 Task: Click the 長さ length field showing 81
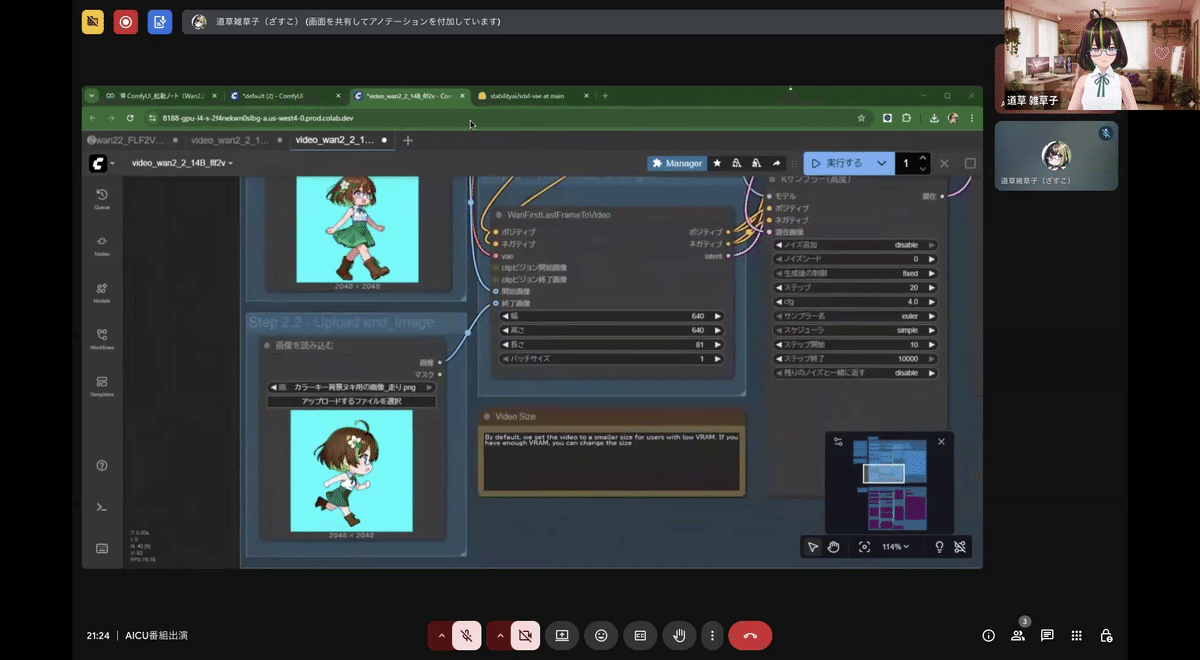(611, 344)
